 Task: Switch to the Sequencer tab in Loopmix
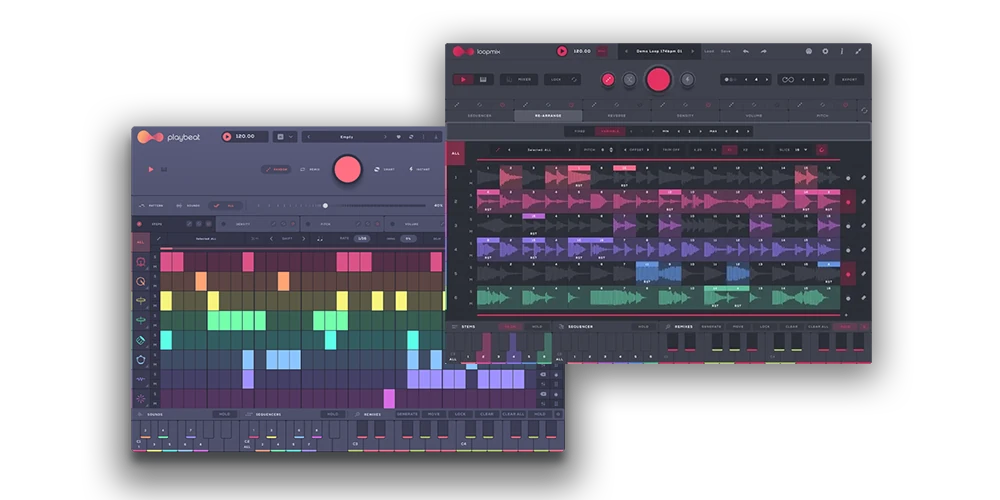point(480,116)
